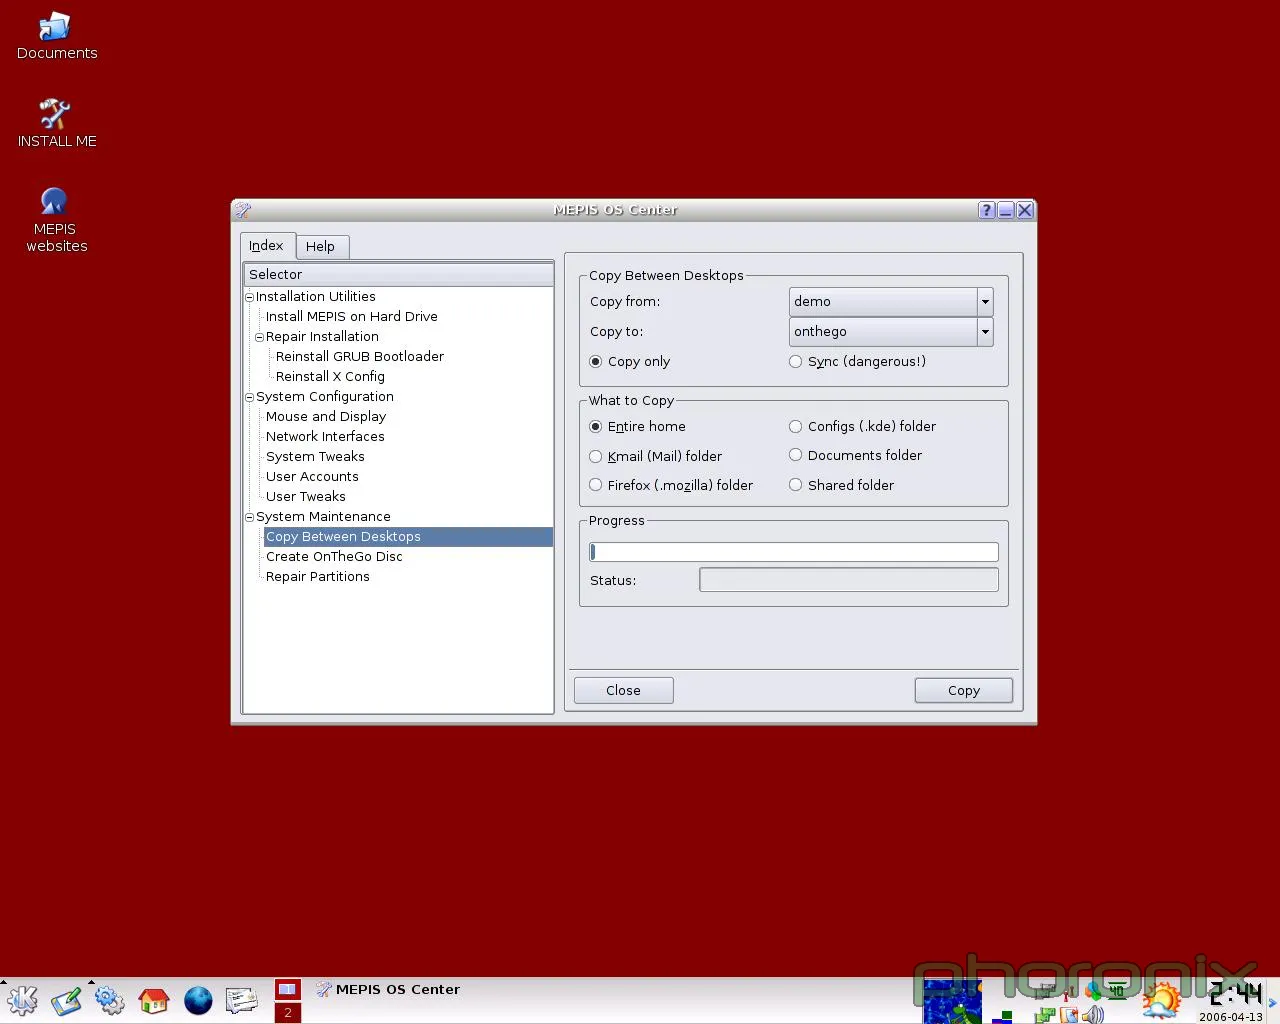Switch to the Index tab
The width and height of the screenshot is (1280, 1024).
267,246
